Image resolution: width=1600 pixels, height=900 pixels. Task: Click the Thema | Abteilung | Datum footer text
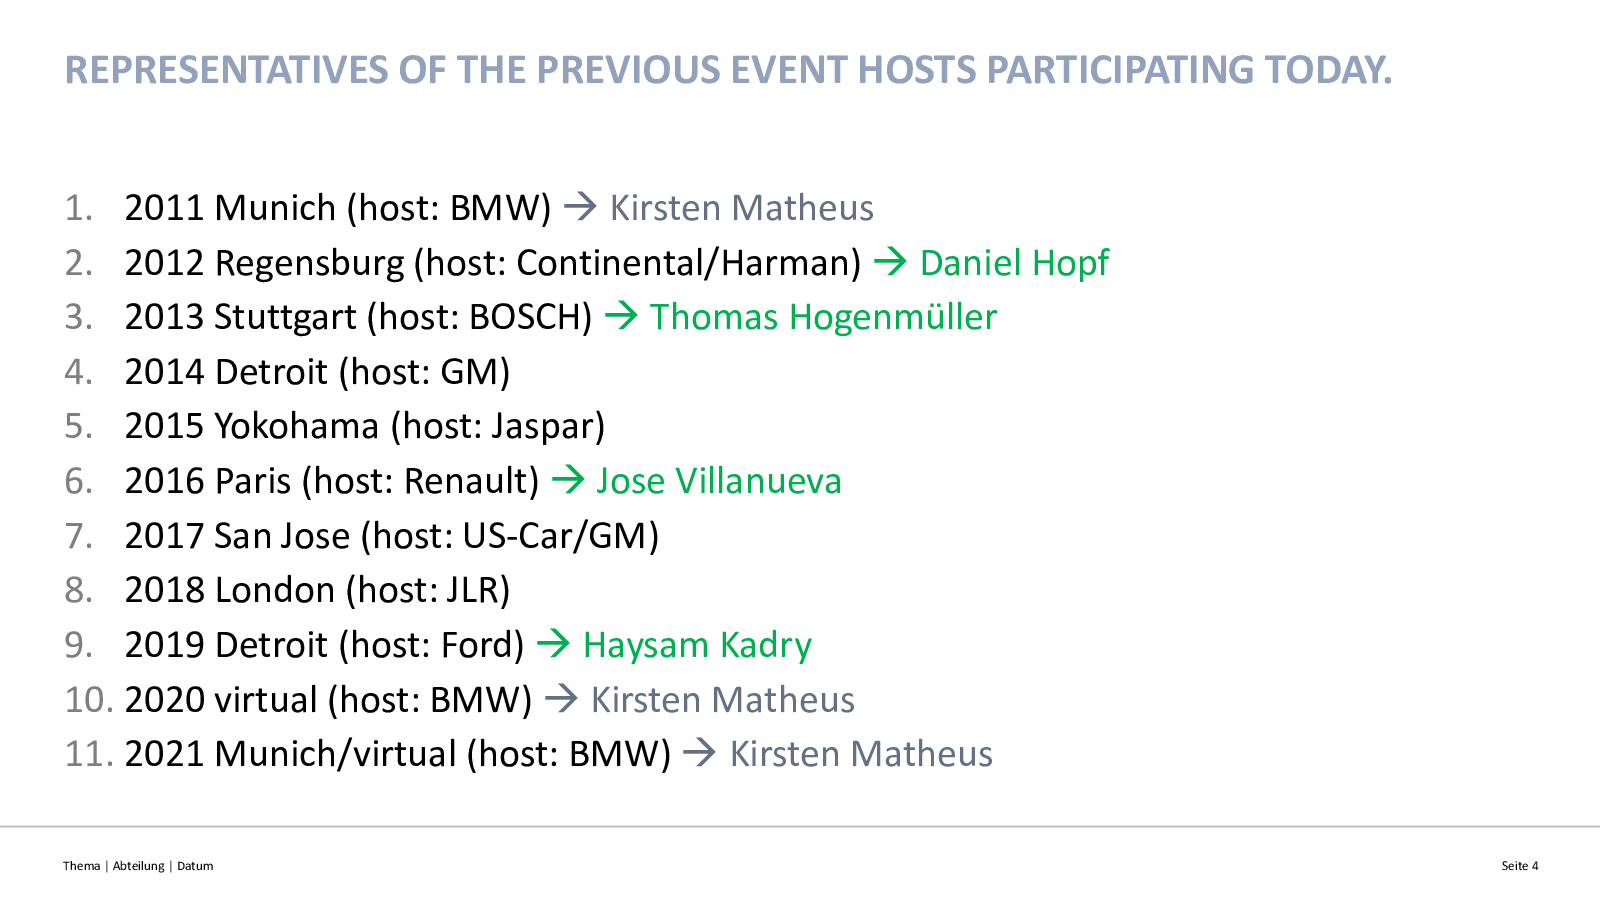pyautogui.click(x=138, y=866)
